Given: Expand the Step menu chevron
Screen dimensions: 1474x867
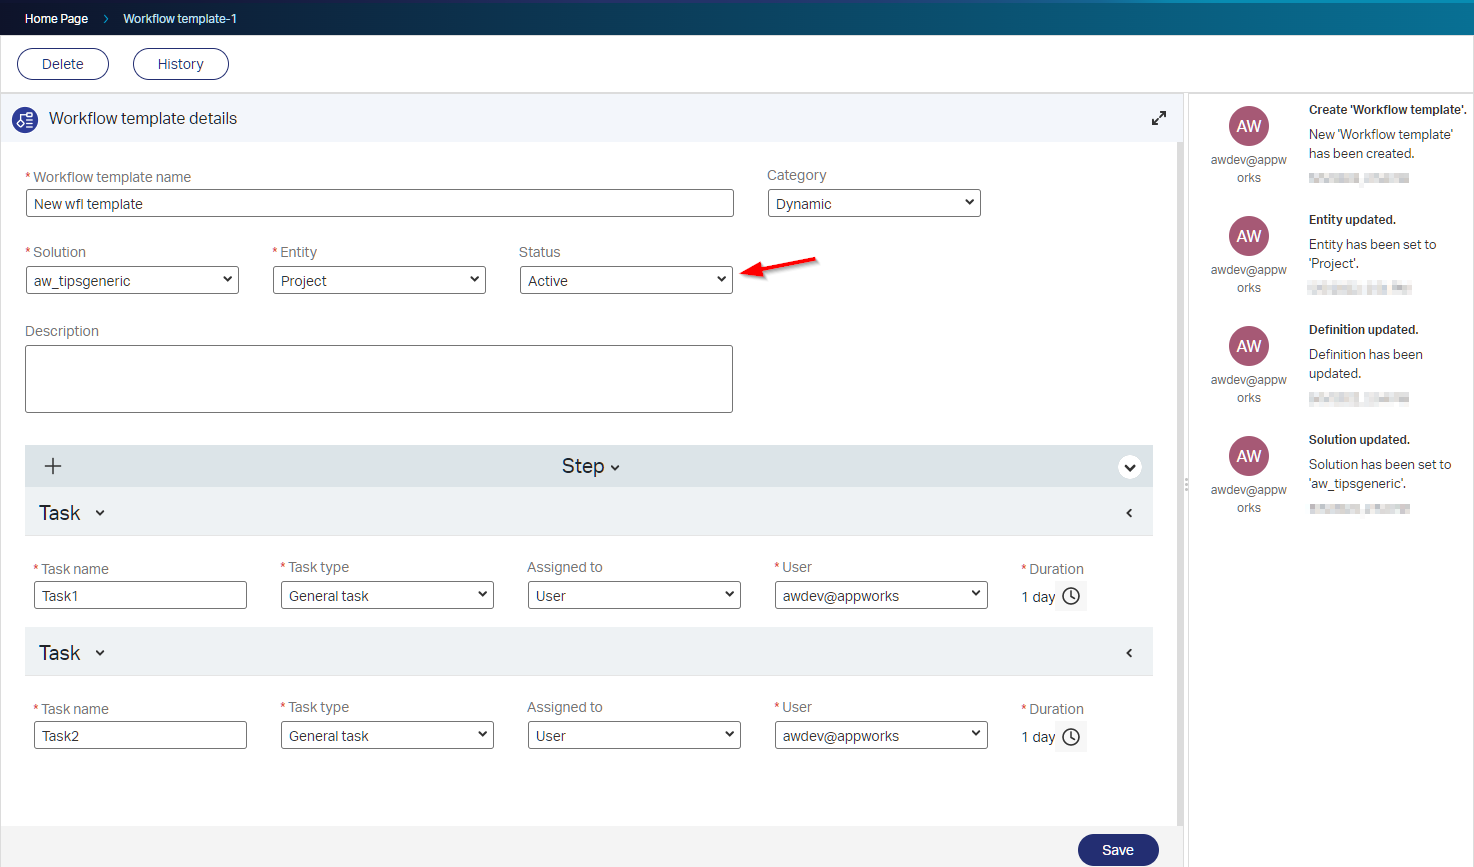Looking at the screenshot, I should point(615,468).
